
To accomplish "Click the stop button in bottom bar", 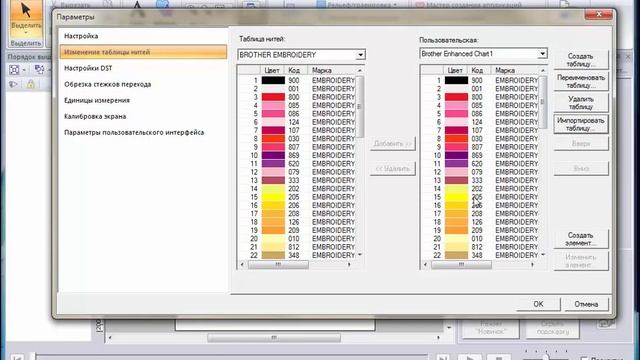I will (499, 358).
